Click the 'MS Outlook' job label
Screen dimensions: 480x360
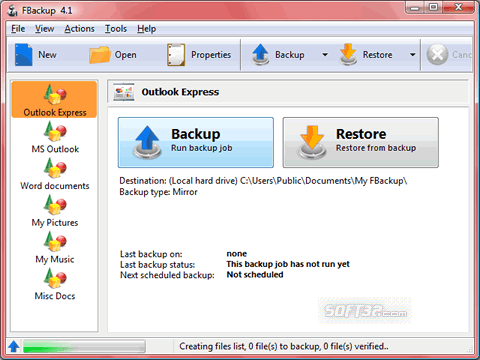coord(55,149)
